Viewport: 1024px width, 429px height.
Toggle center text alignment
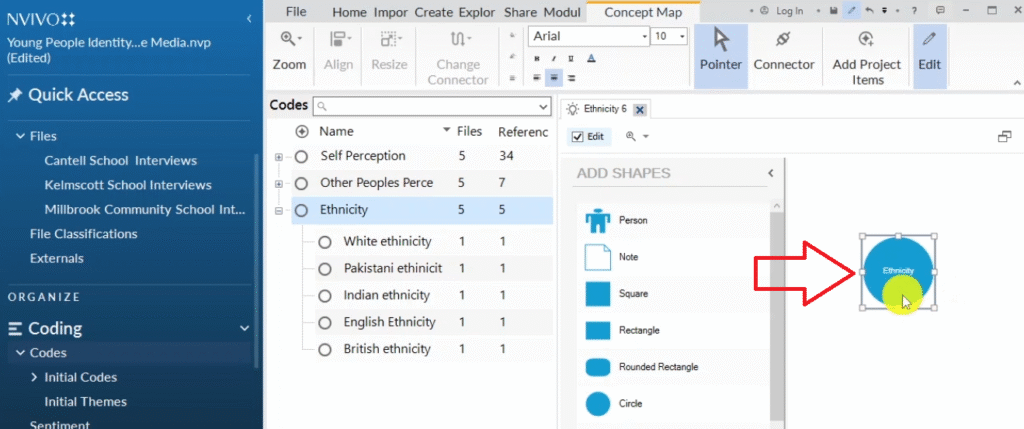[x=552, y=77]
